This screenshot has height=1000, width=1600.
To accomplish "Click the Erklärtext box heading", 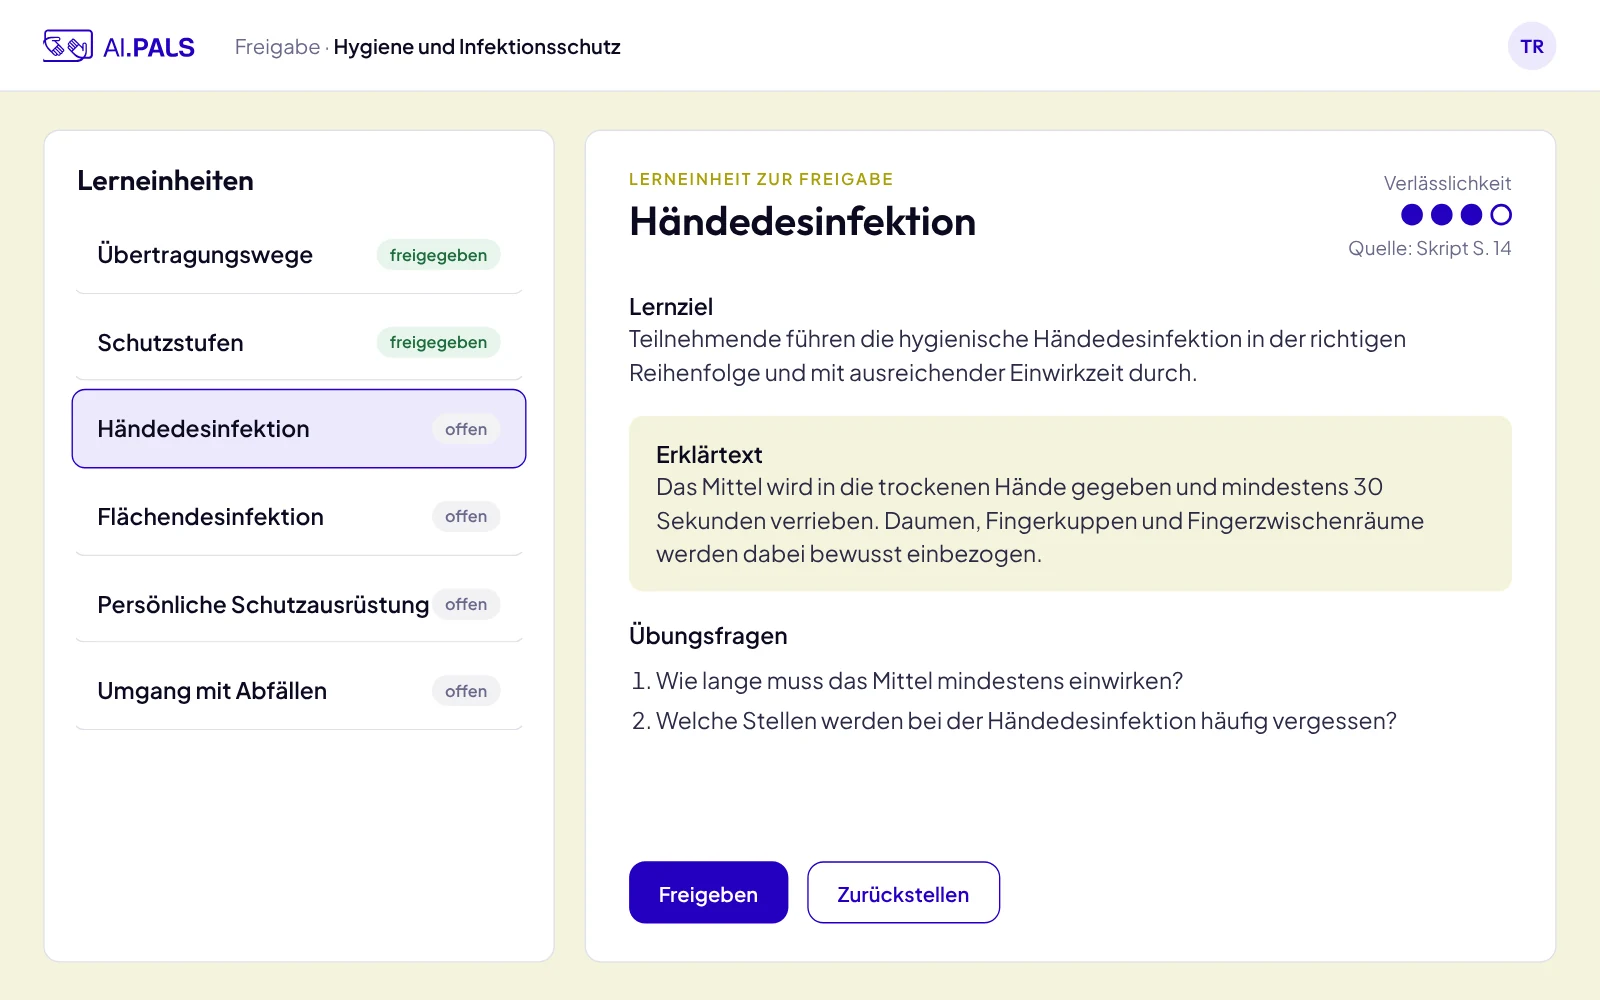I will (x=709, y=455).
